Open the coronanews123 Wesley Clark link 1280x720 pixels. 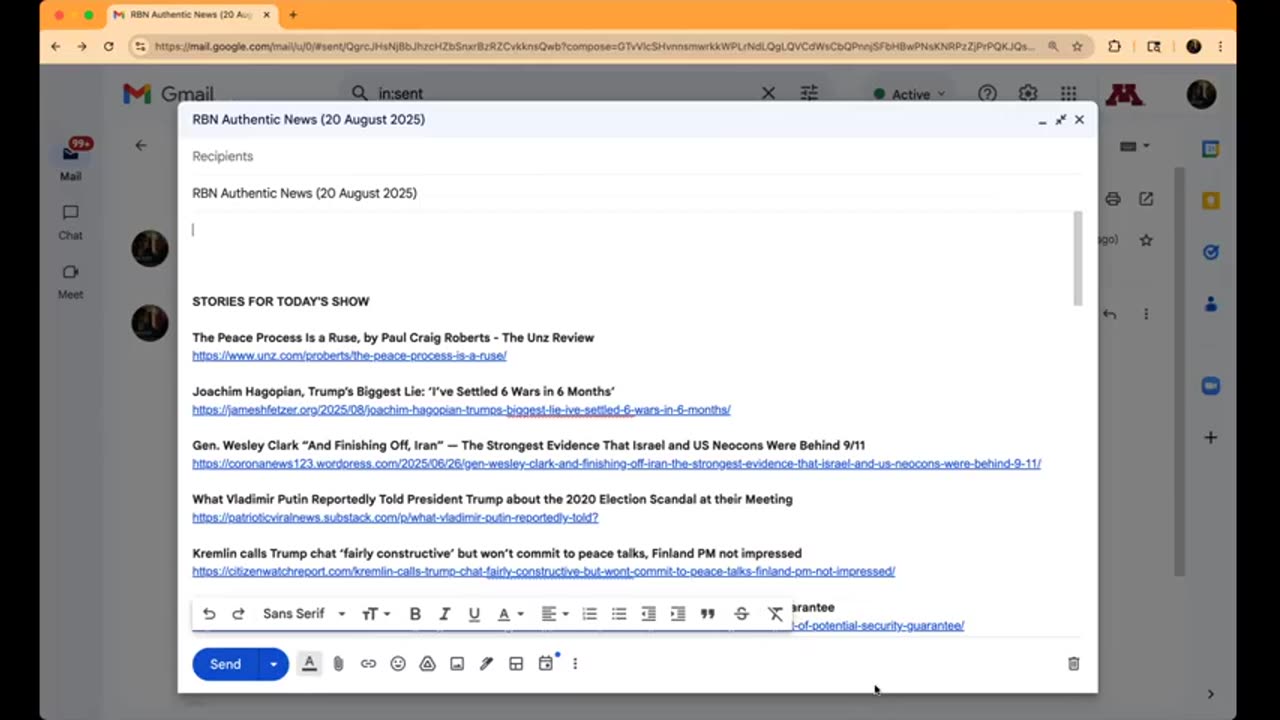616,464
